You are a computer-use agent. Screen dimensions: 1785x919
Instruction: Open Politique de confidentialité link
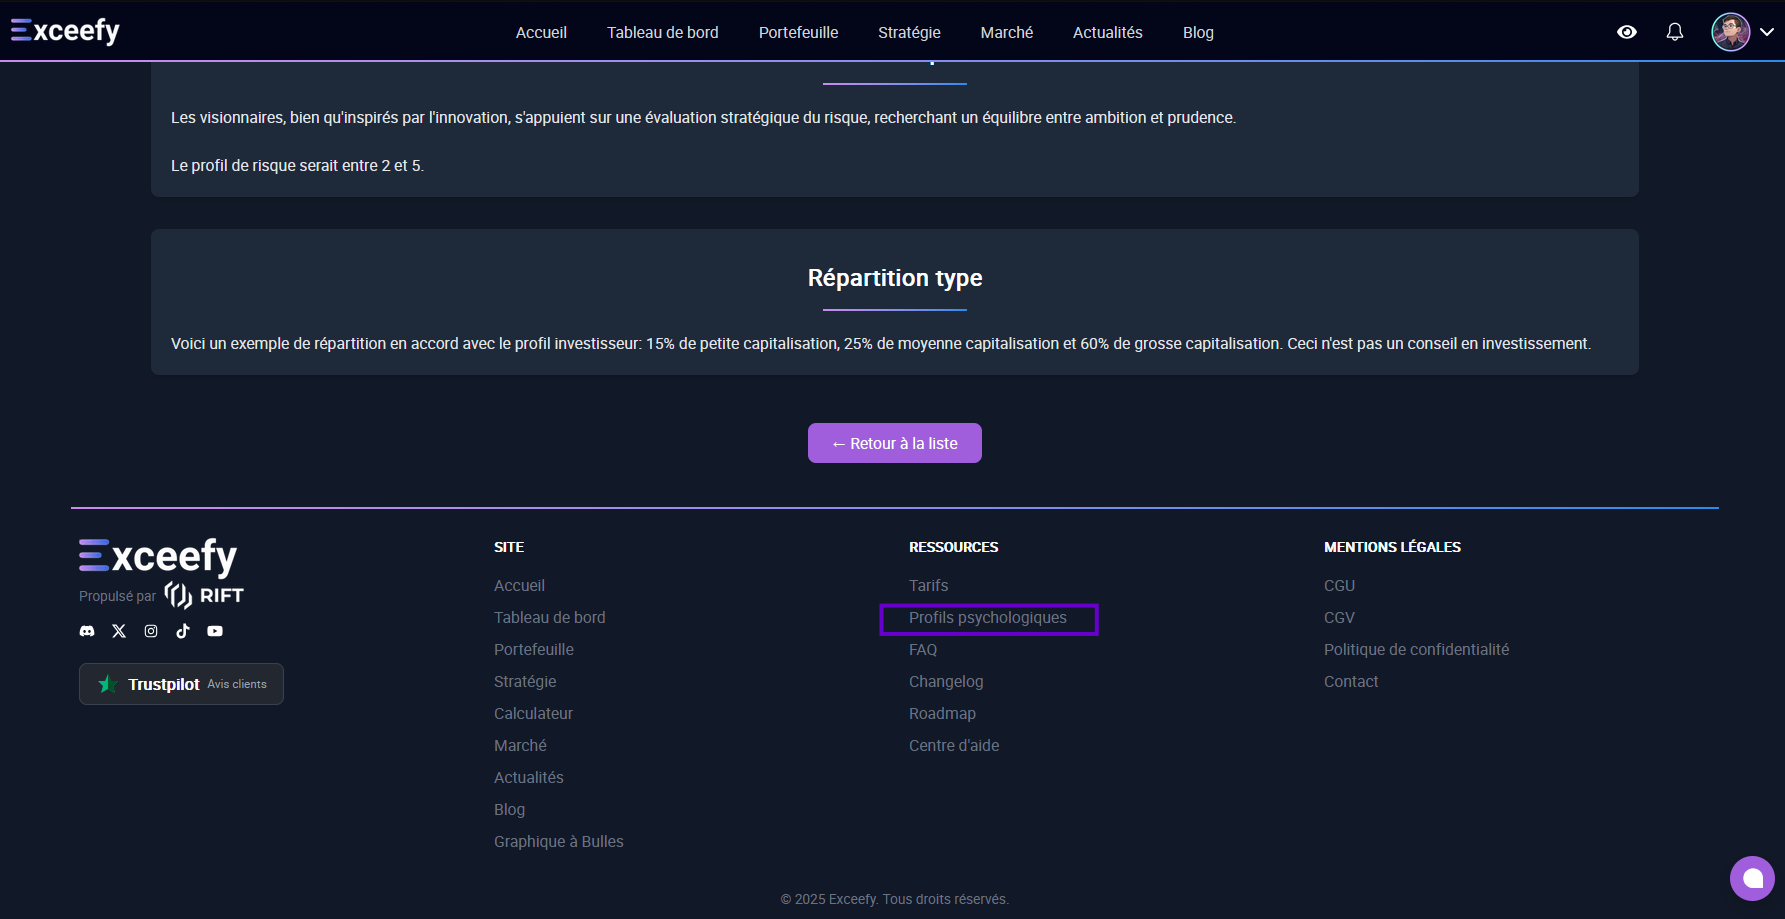pyautogui.click(x=1416, y=650)
